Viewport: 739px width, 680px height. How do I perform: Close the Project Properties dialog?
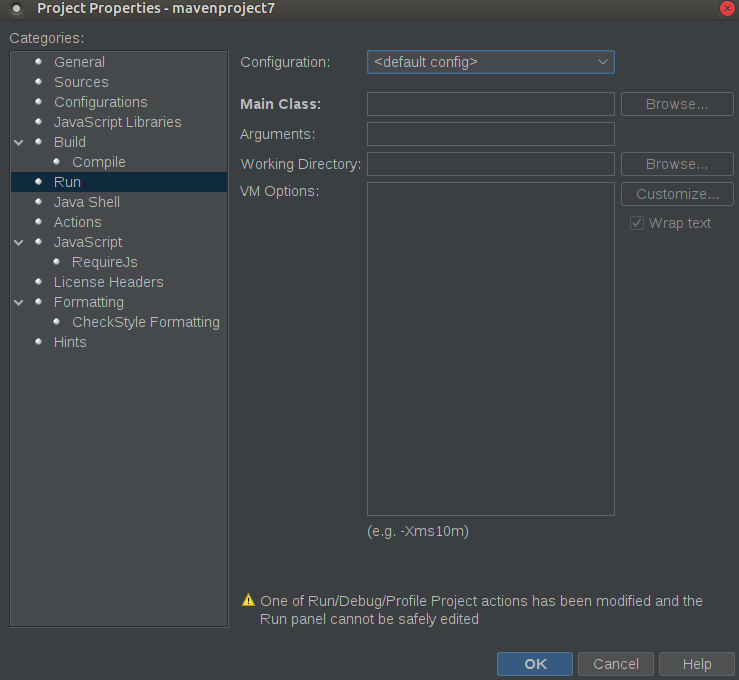coord(727,8)
